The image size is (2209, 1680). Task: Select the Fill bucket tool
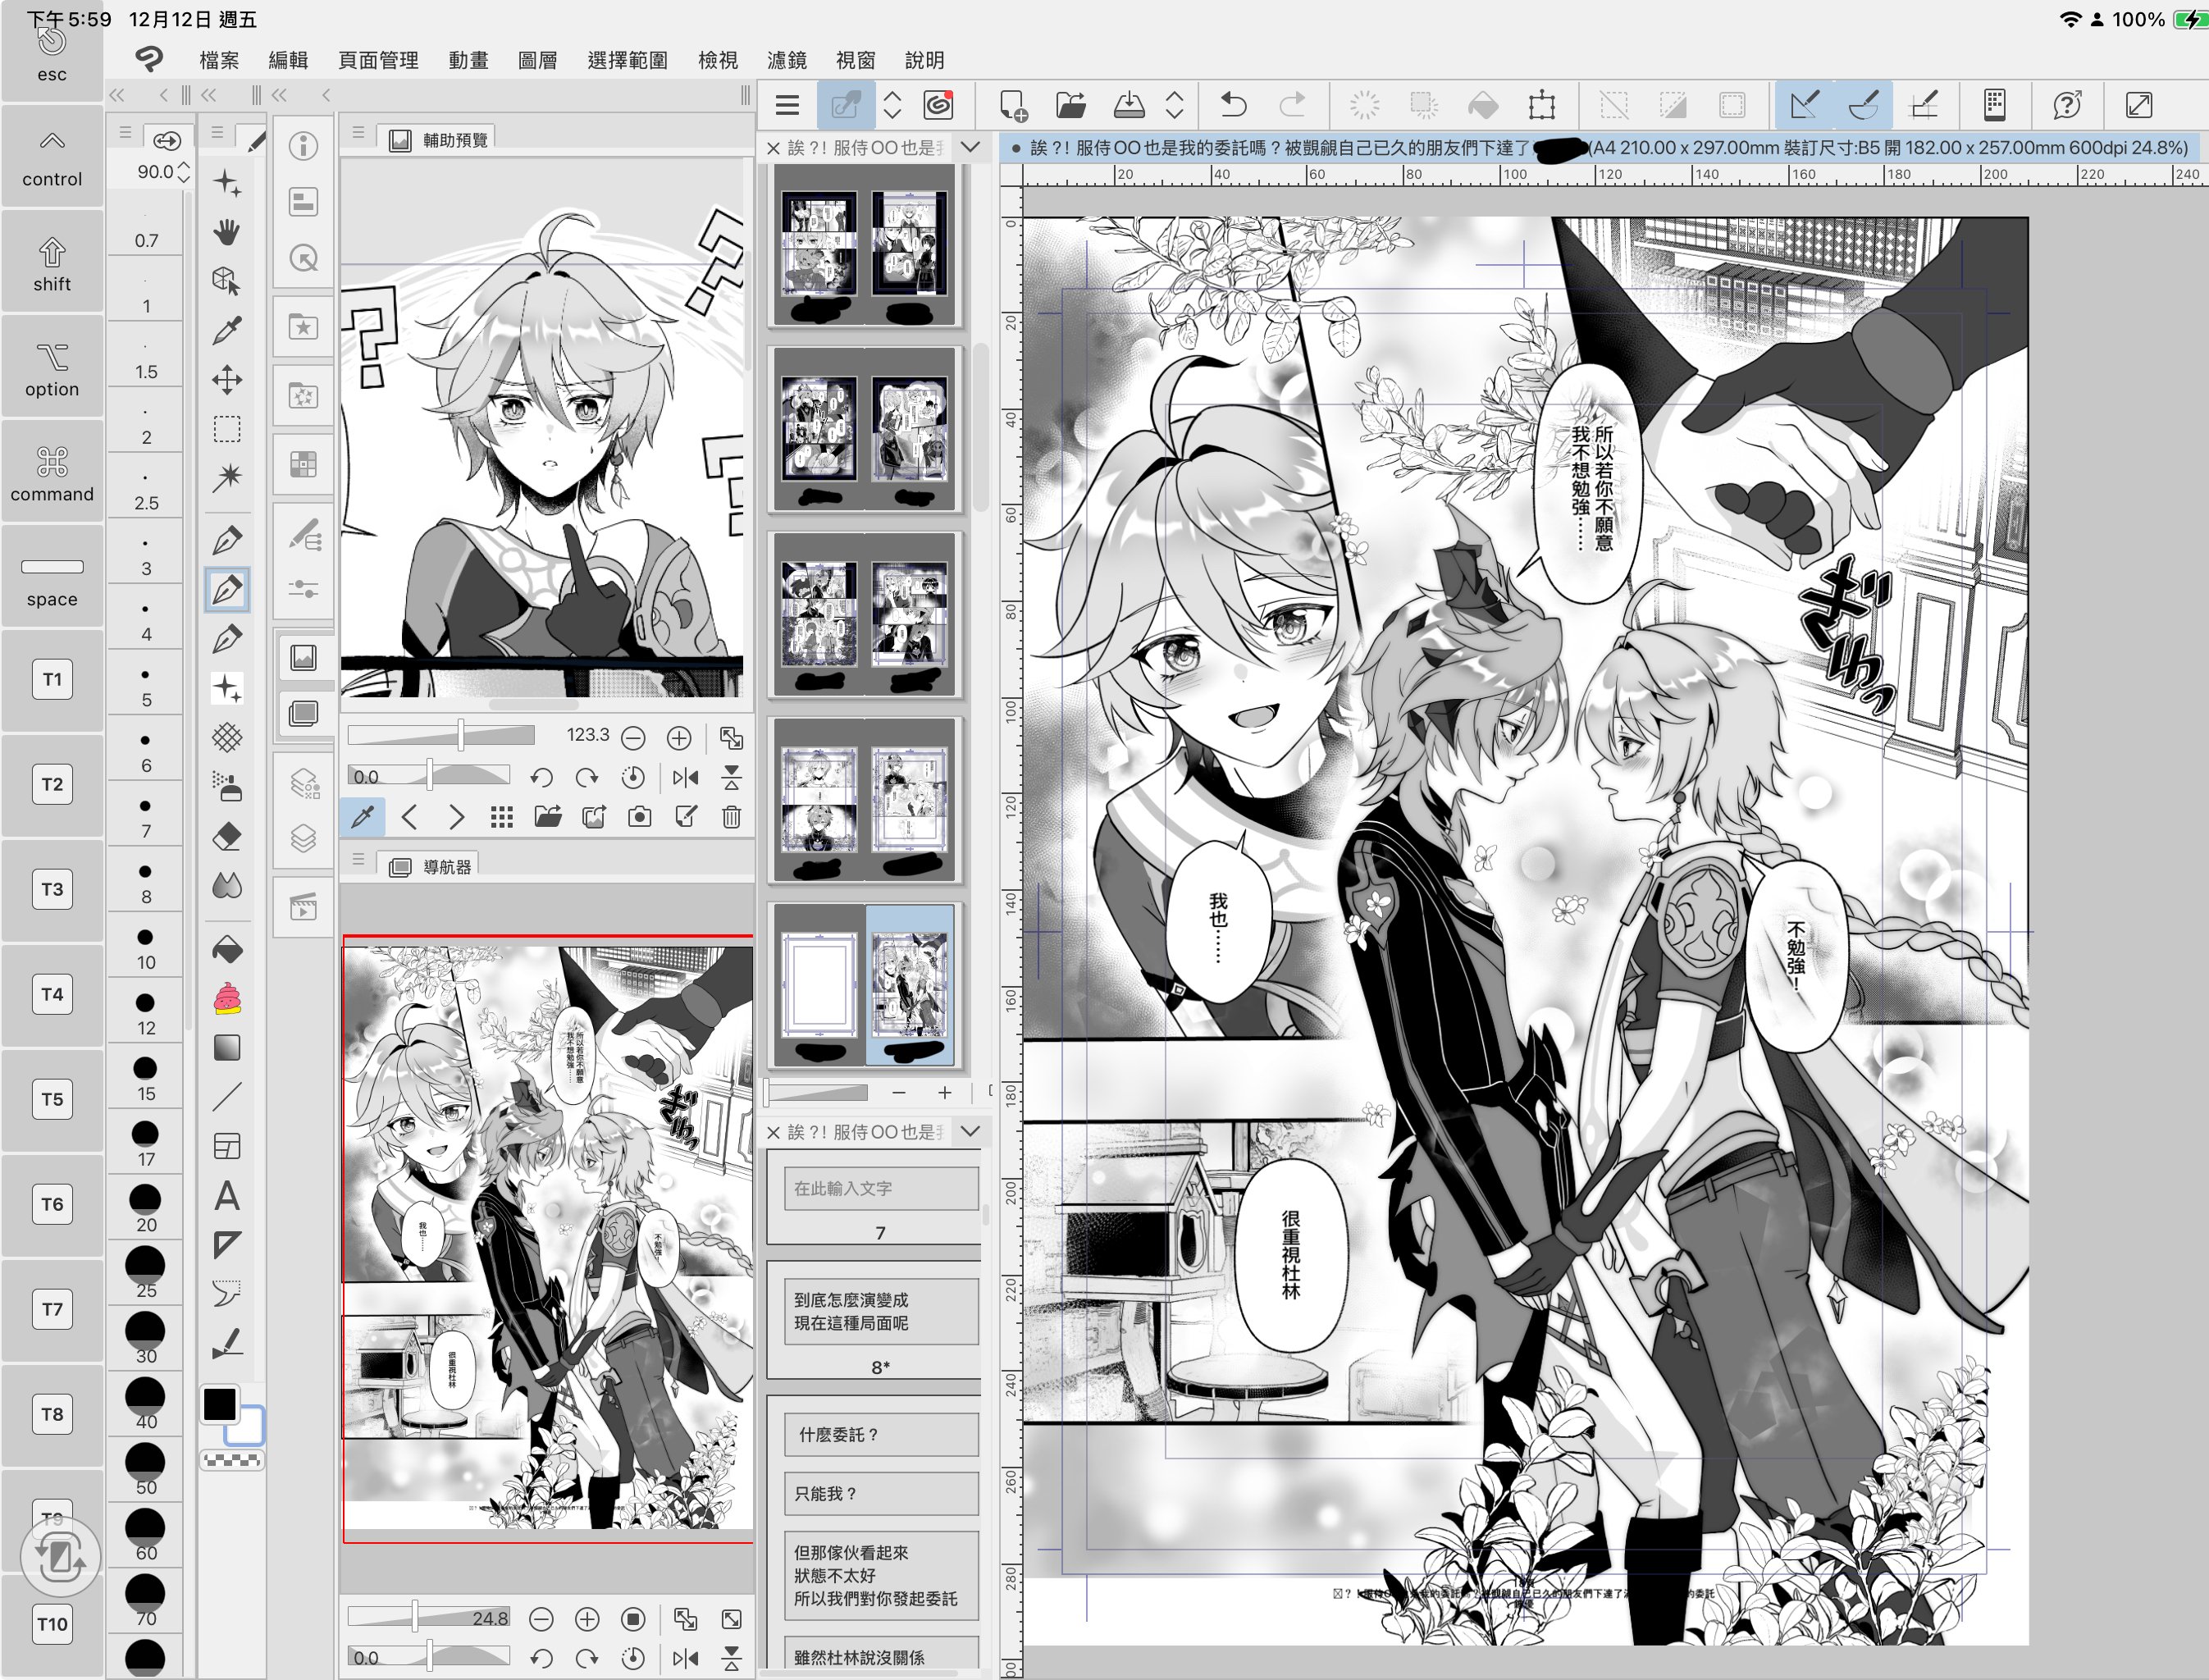pyautogui.click(x=227, y=949)
